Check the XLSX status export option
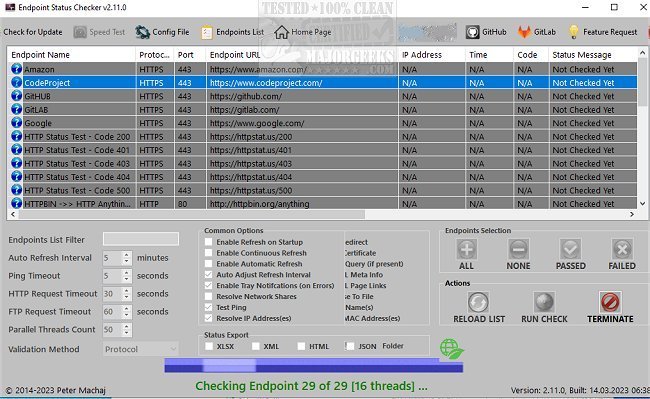 (x=209, y=346)
